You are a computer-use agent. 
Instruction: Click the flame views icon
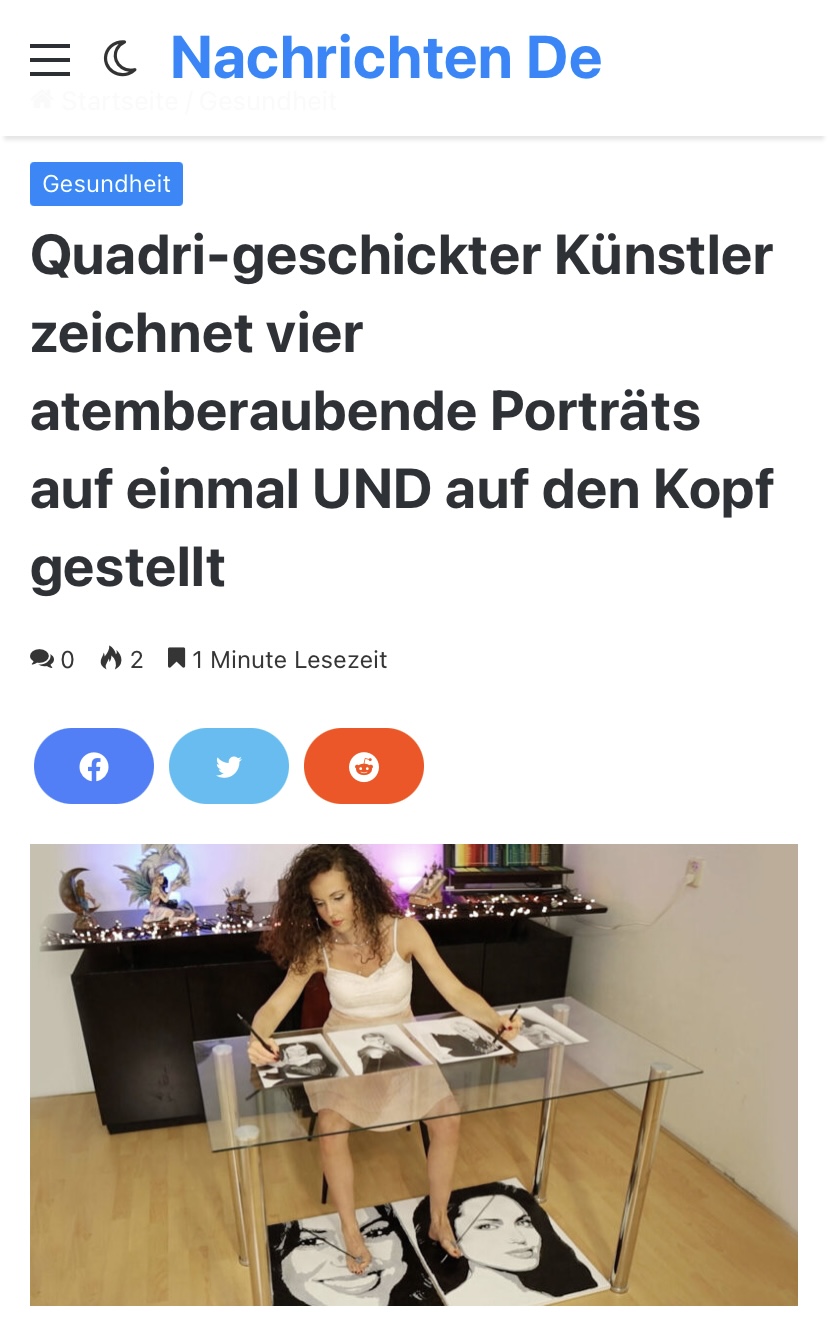[x=111, y=659]
